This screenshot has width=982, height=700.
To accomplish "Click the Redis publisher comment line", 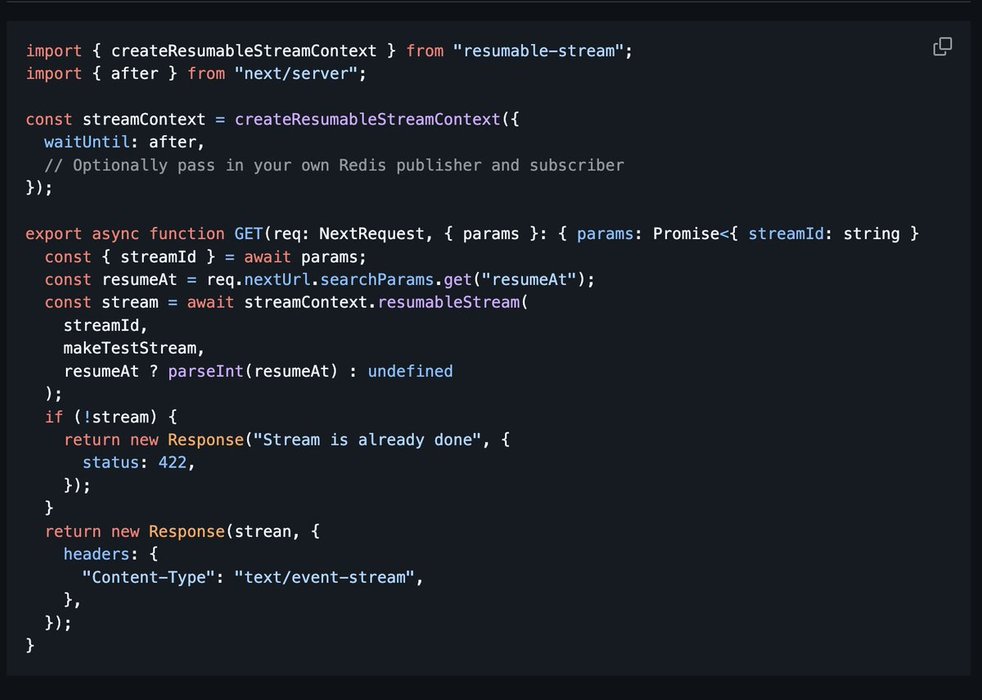I will click(334, 165).
